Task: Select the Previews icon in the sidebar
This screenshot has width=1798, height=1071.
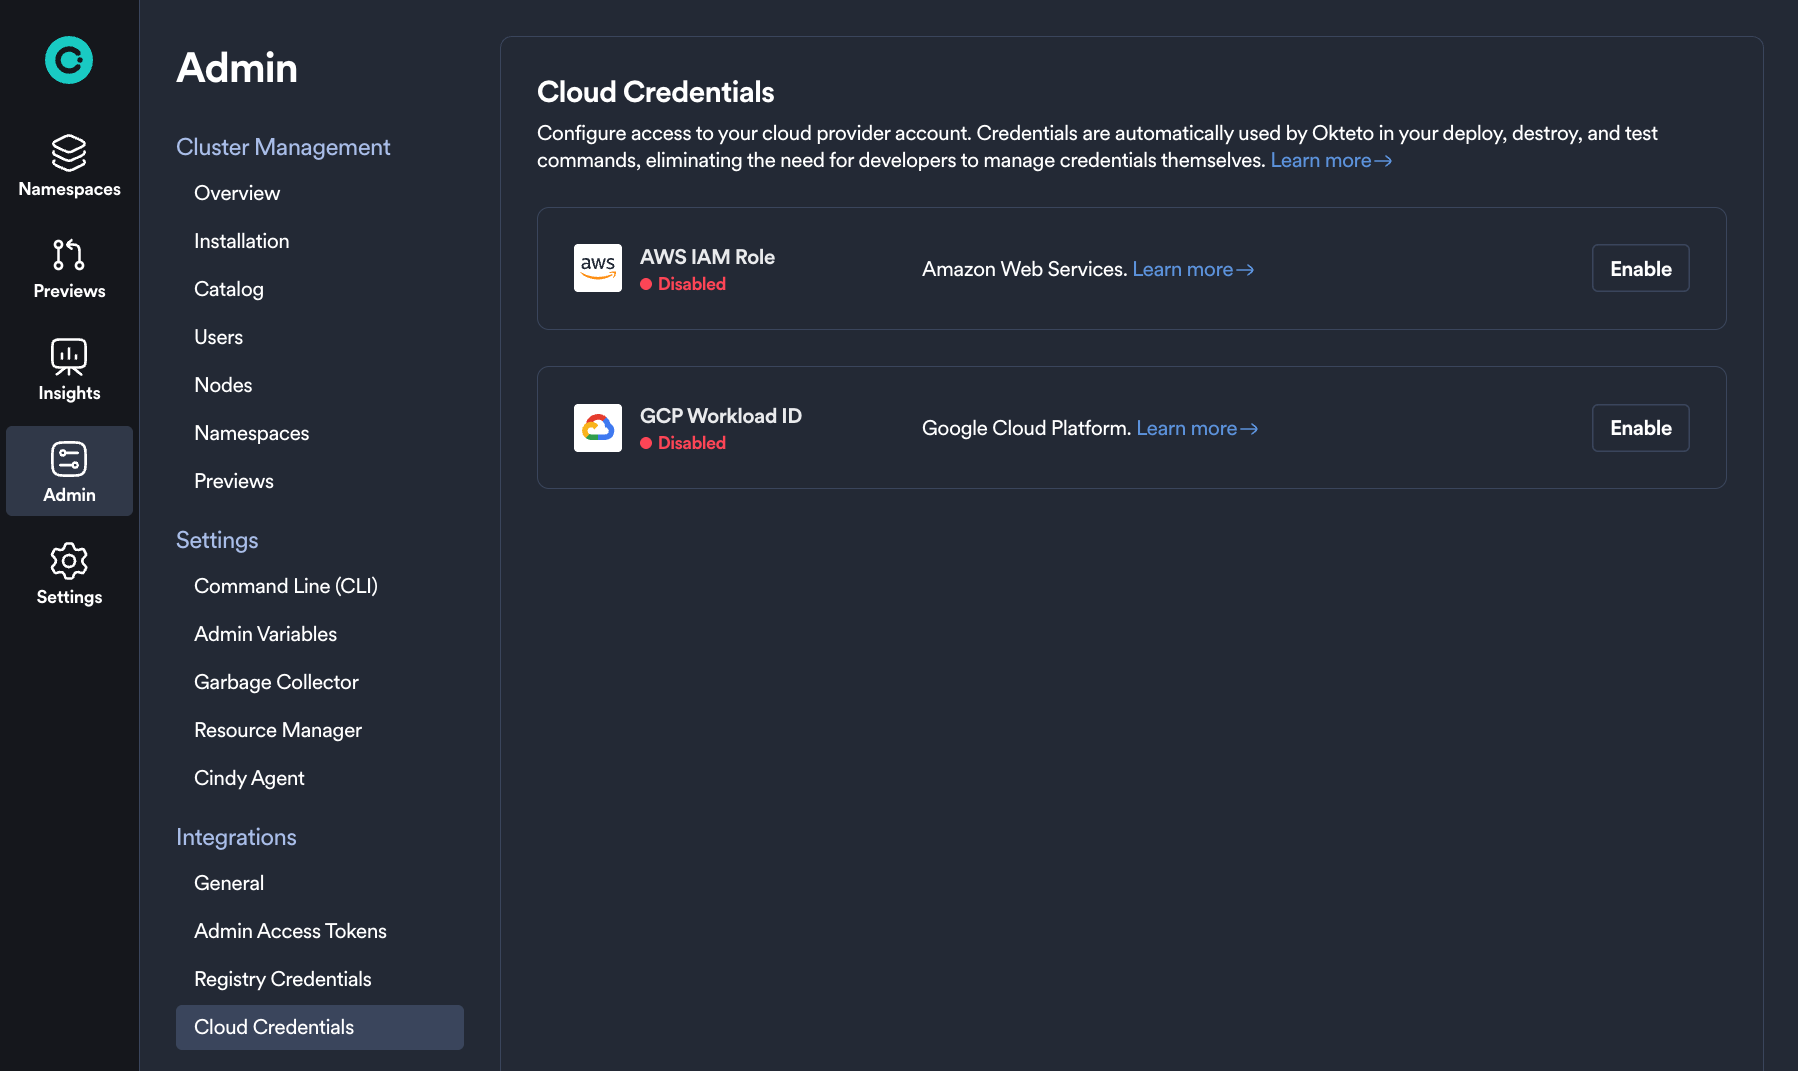Action: [x=68, y=268]
